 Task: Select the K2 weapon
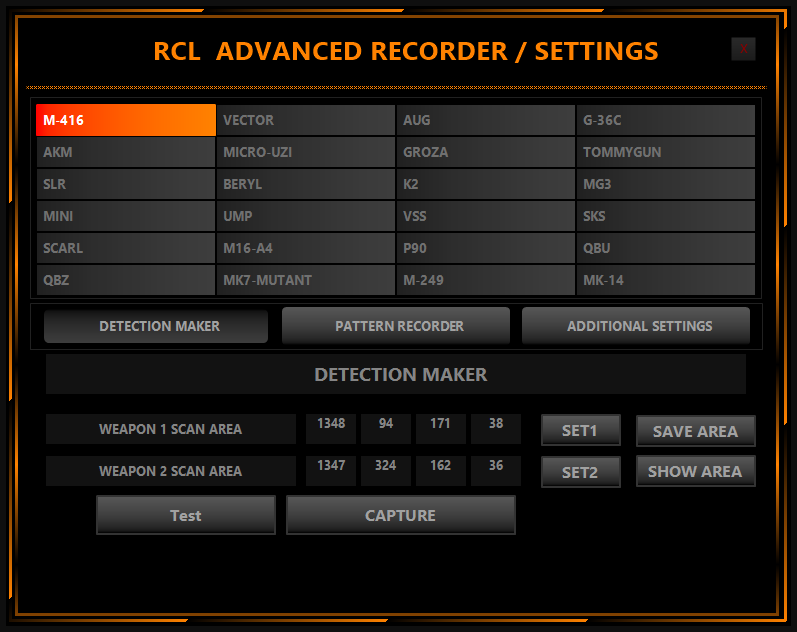tap(486, 184)
